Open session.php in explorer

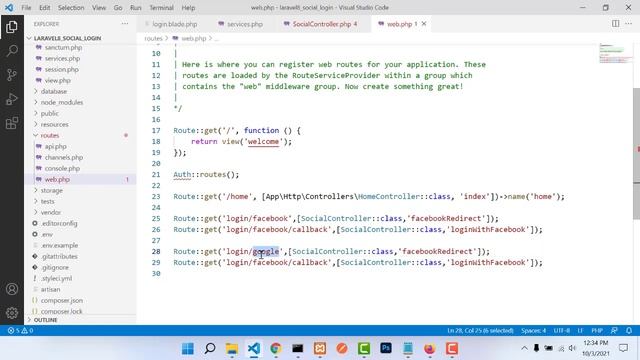point(62,69)
